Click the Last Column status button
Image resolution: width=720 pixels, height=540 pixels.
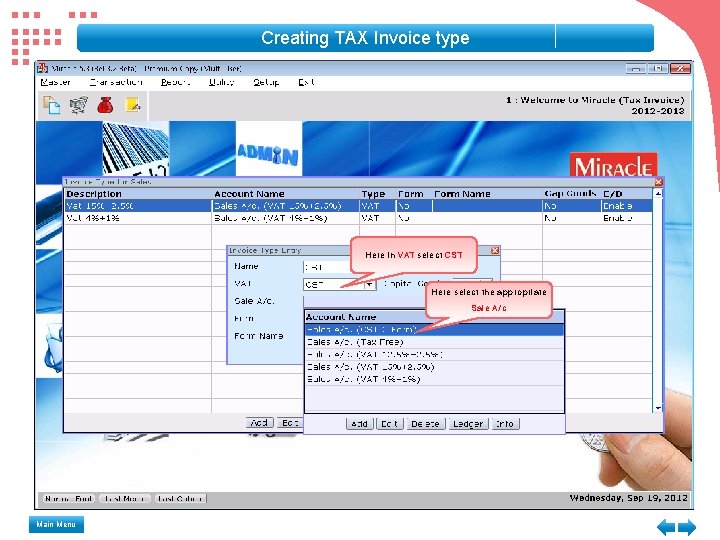(x=180, y=498)
